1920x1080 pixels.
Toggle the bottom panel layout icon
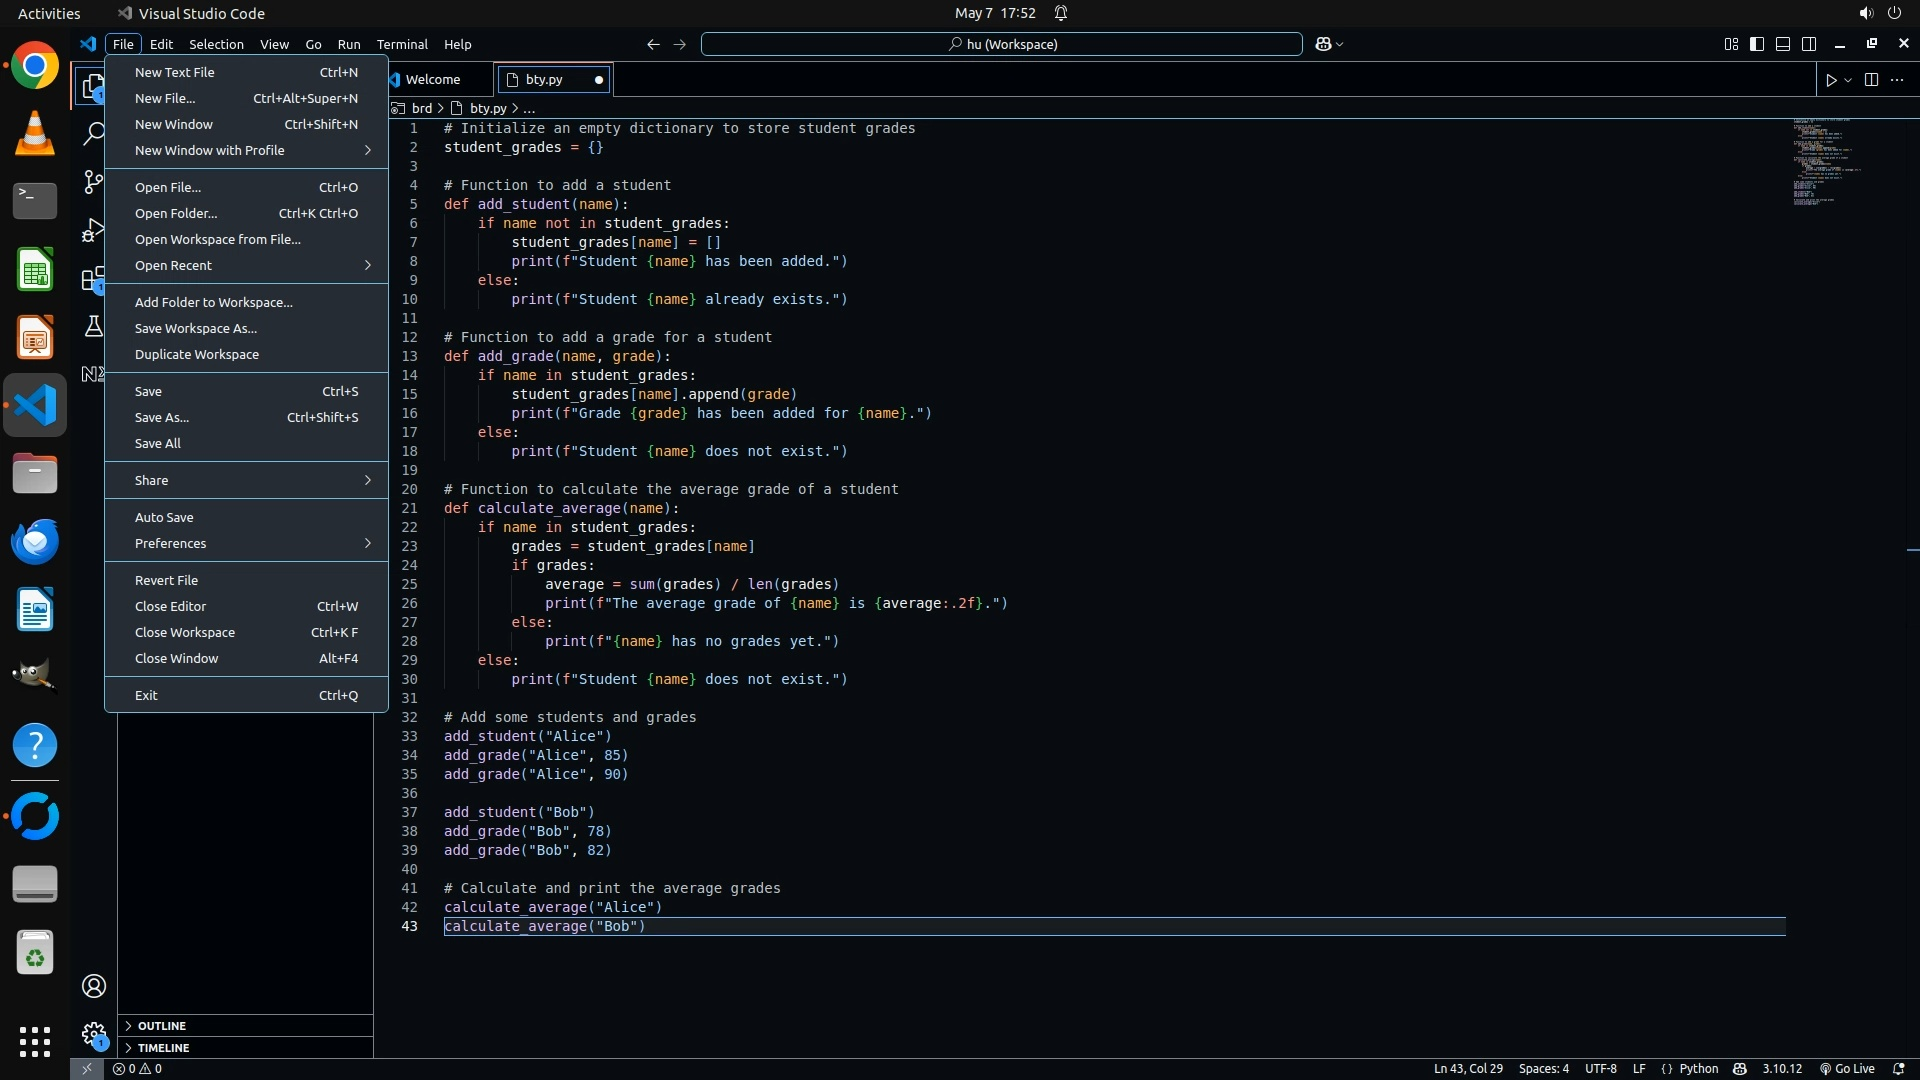[x=1783, y=44]
